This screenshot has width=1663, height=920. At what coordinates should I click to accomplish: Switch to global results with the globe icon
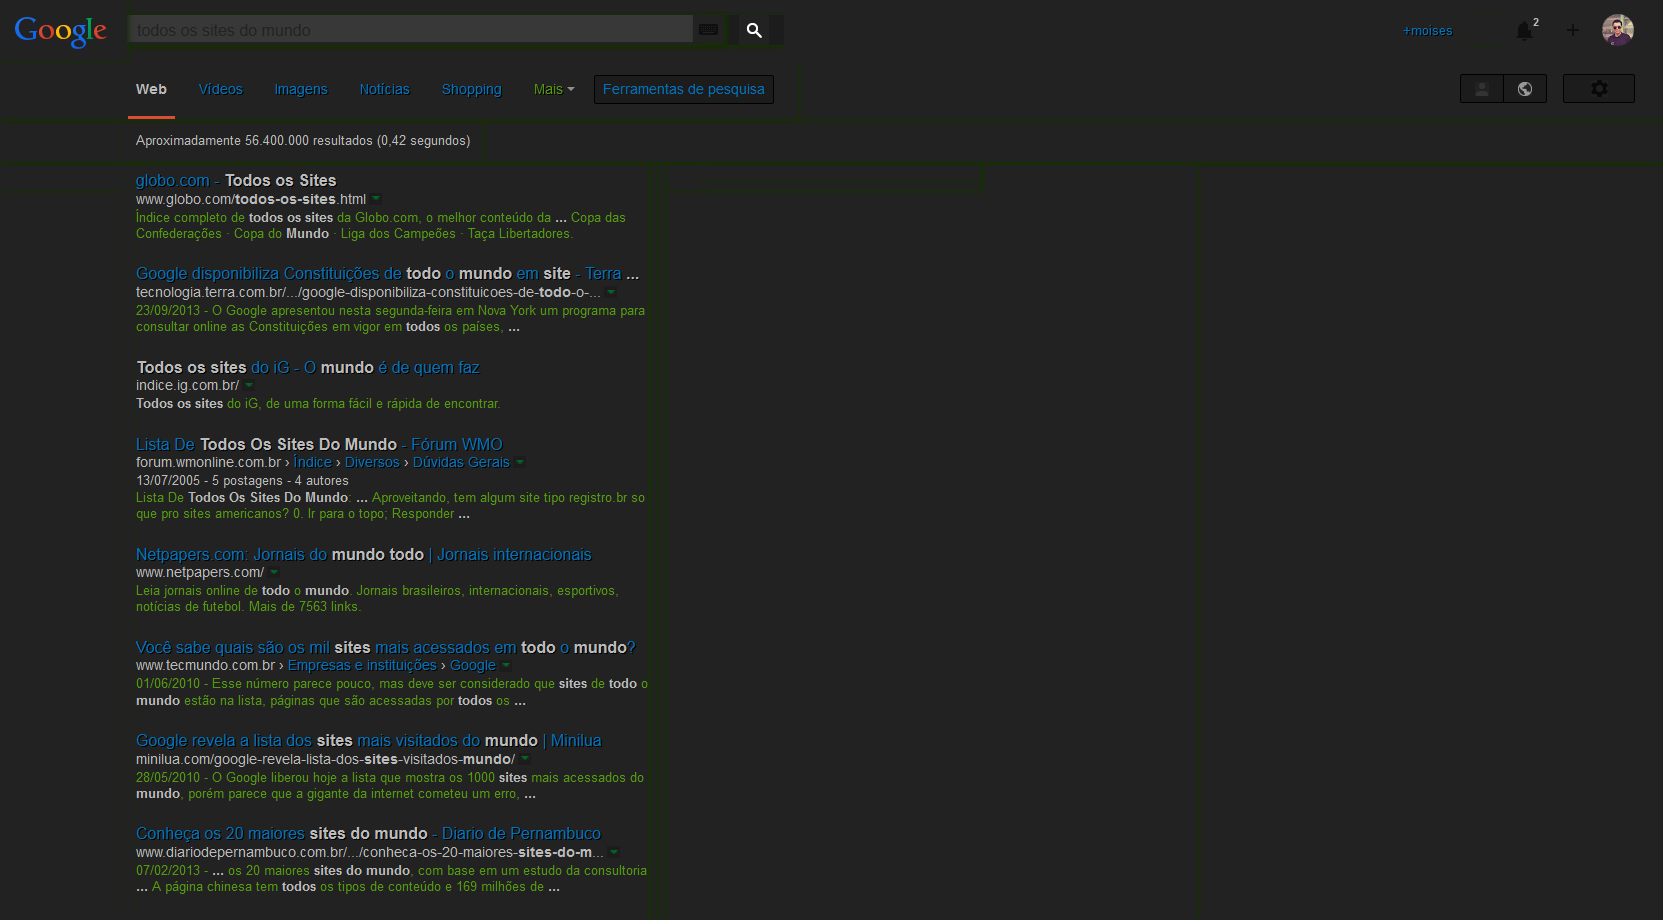[x=1525, y=89]
